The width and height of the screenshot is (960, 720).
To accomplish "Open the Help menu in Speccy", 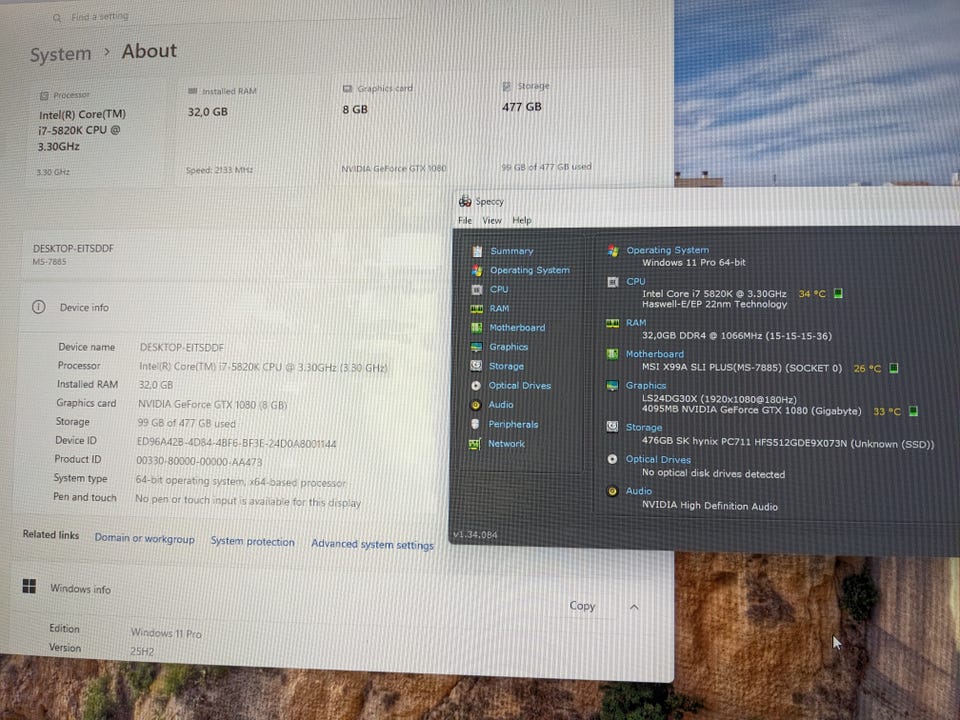I will click(522, 220).
